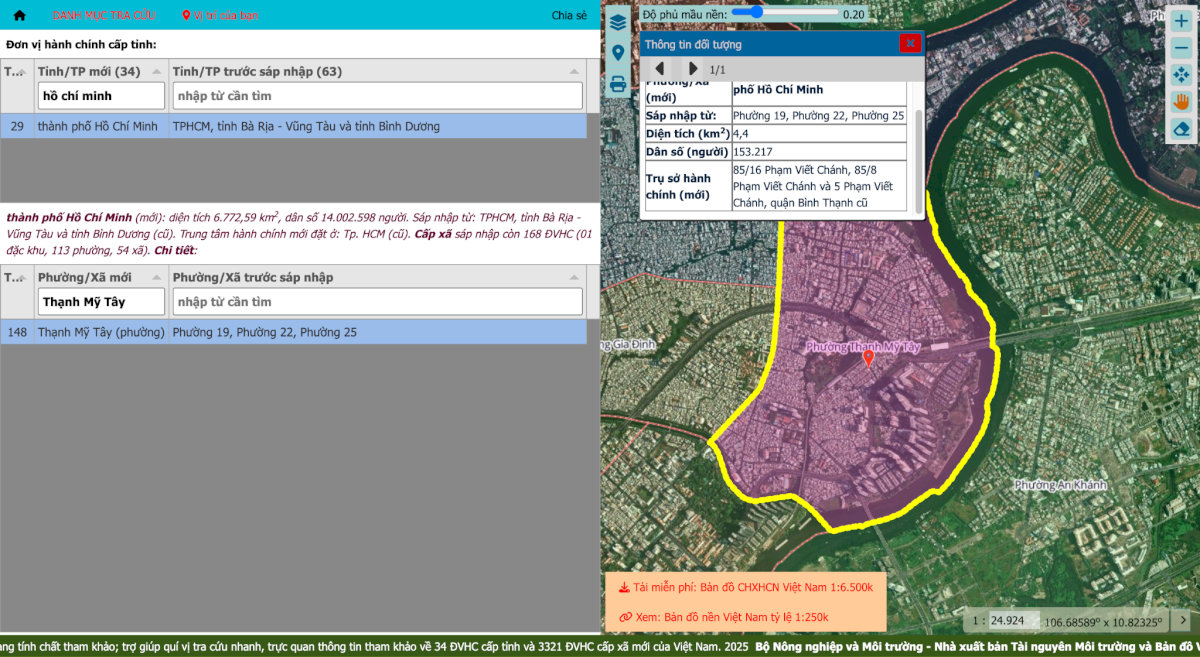
Task: Fit map to full extent
Action: (x=1181, y=75)
